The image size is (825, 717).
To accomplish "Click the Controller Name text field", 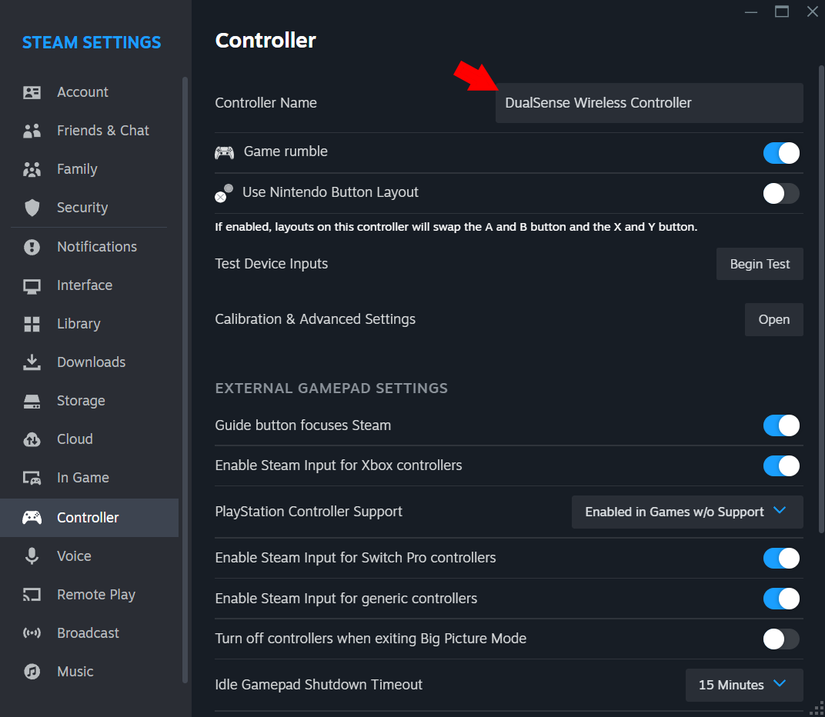I will pyautogui.click(x=648, y=103).
